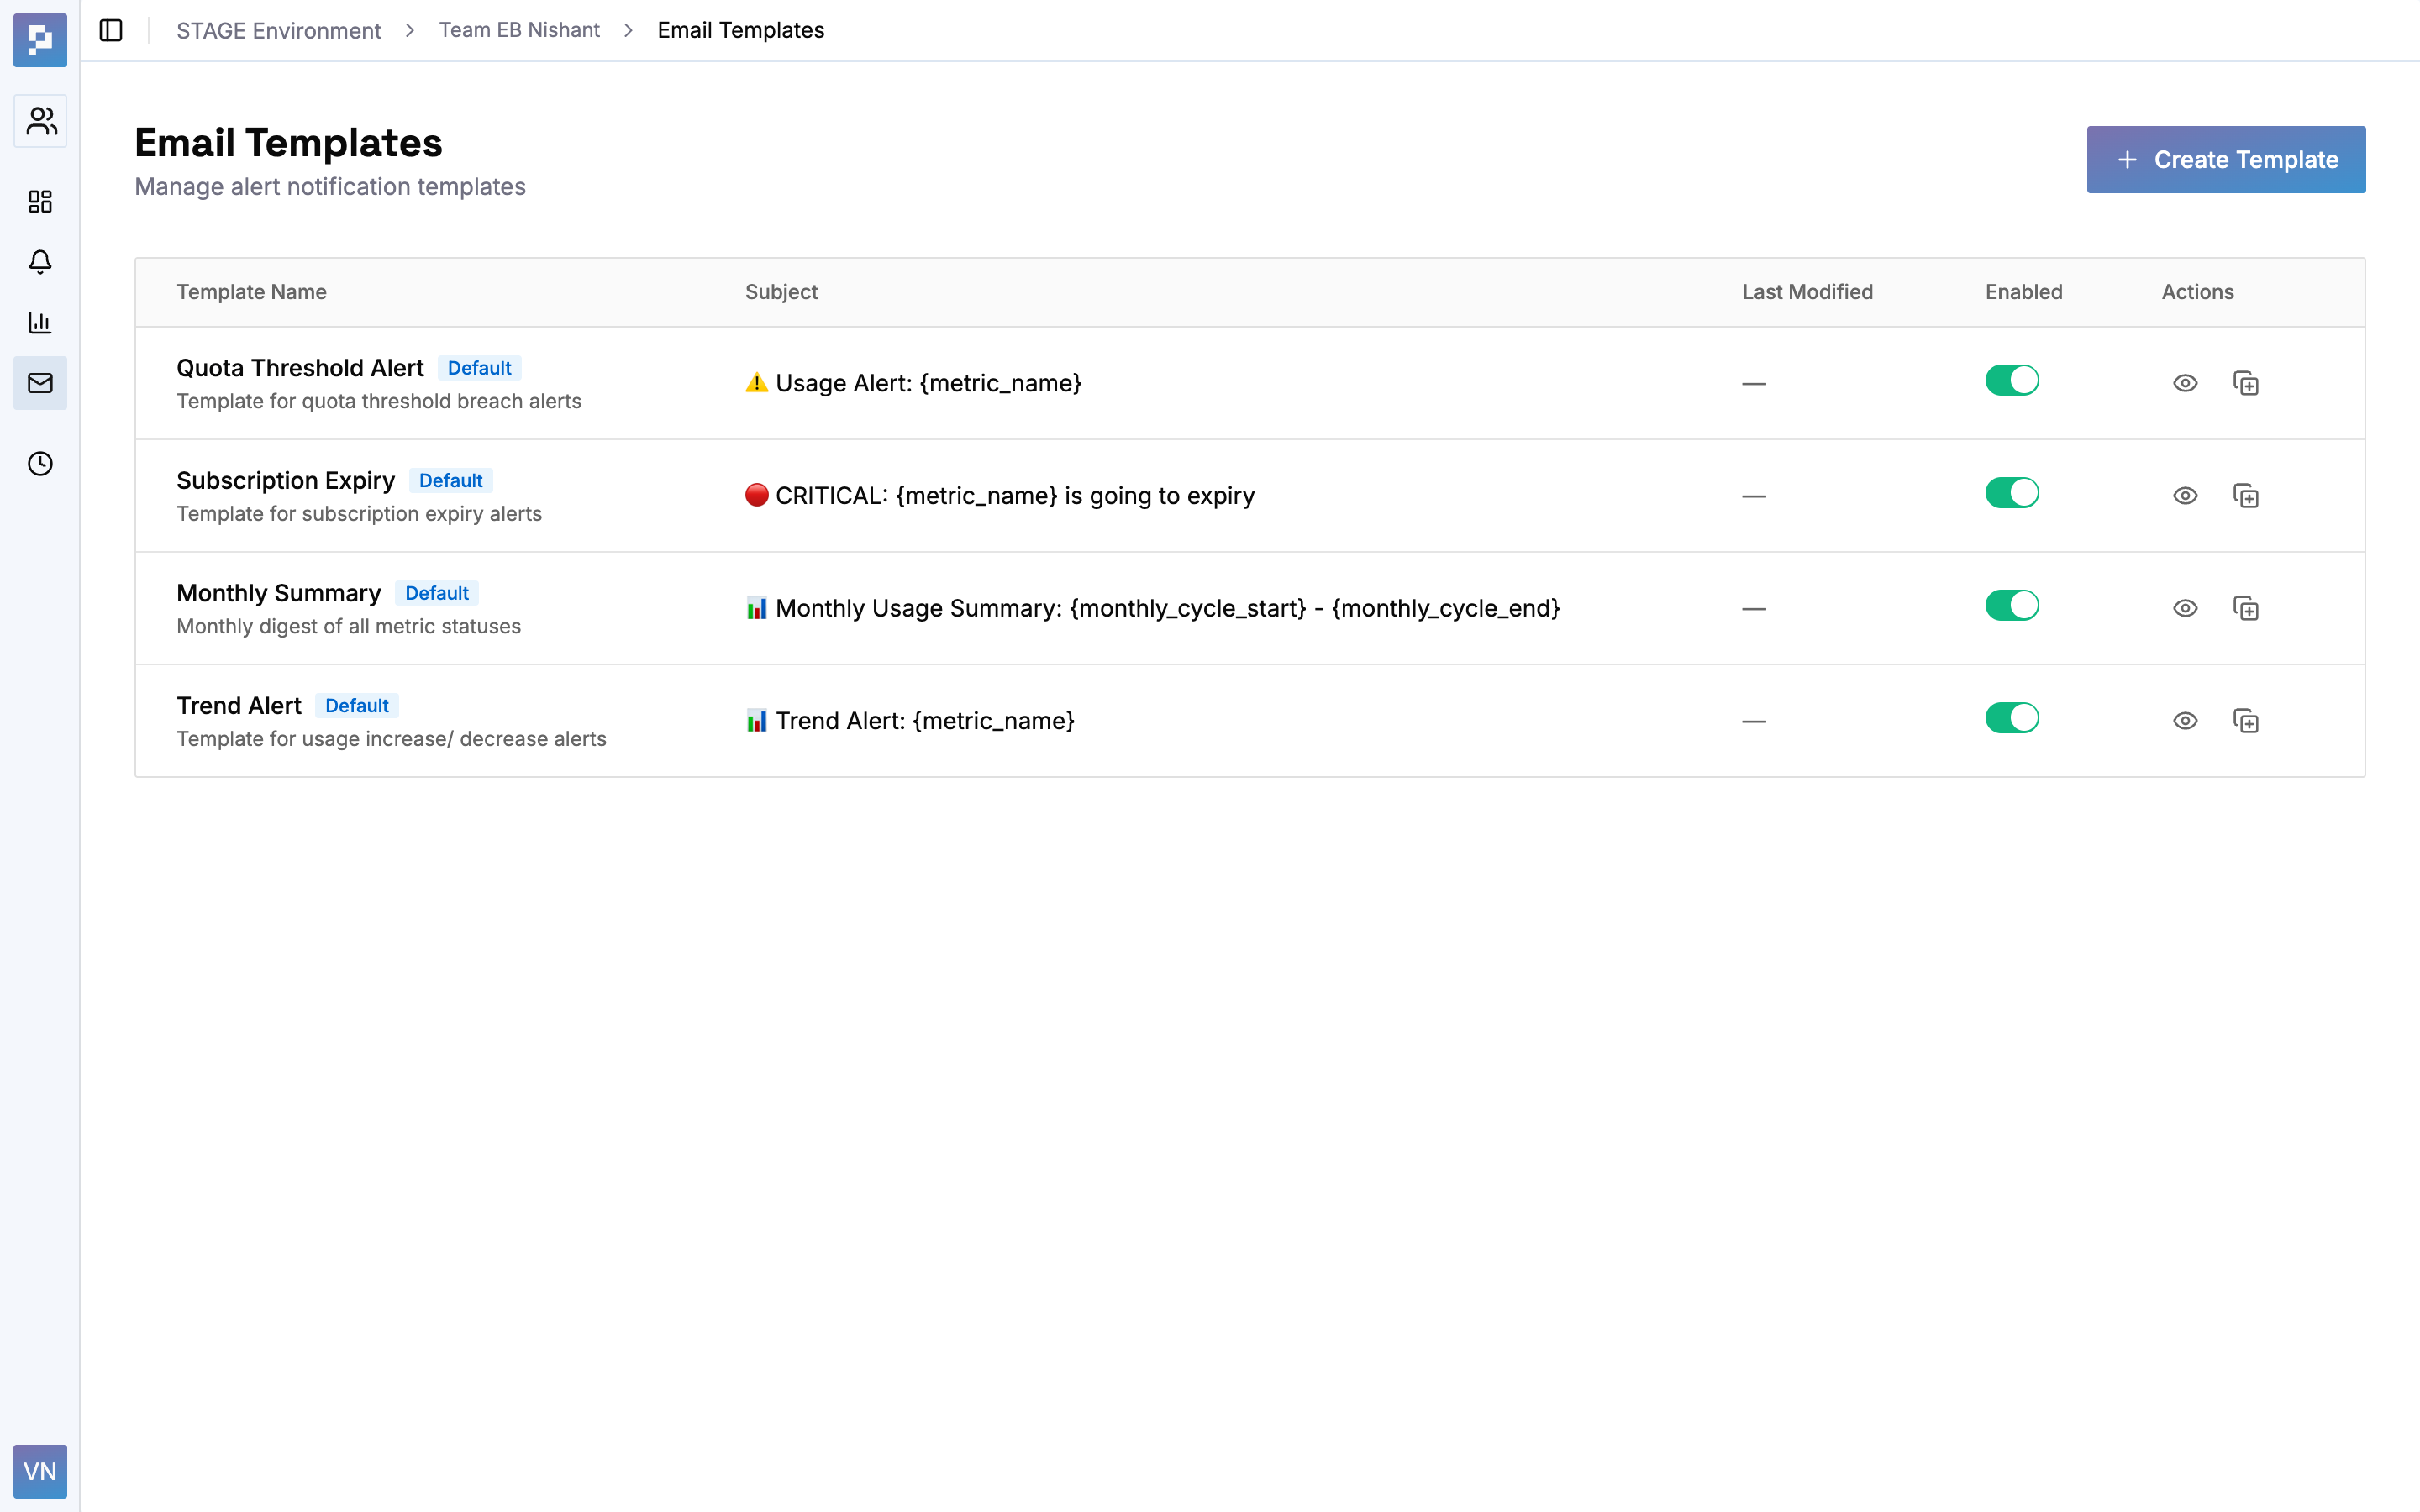Screen dimensions: 2420x1512
Task: Open the bar chart analytics sidebar icon
Action: (x=40, y=322)
